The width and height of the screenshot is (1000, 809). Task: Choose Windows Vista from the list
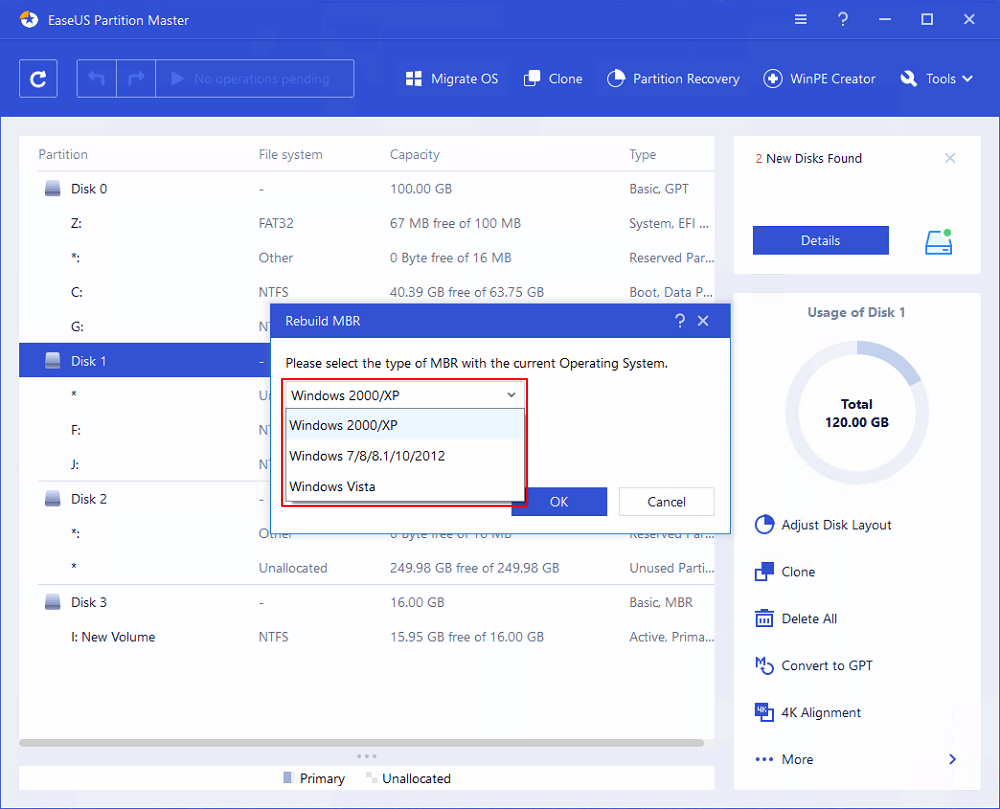[405, 486]
